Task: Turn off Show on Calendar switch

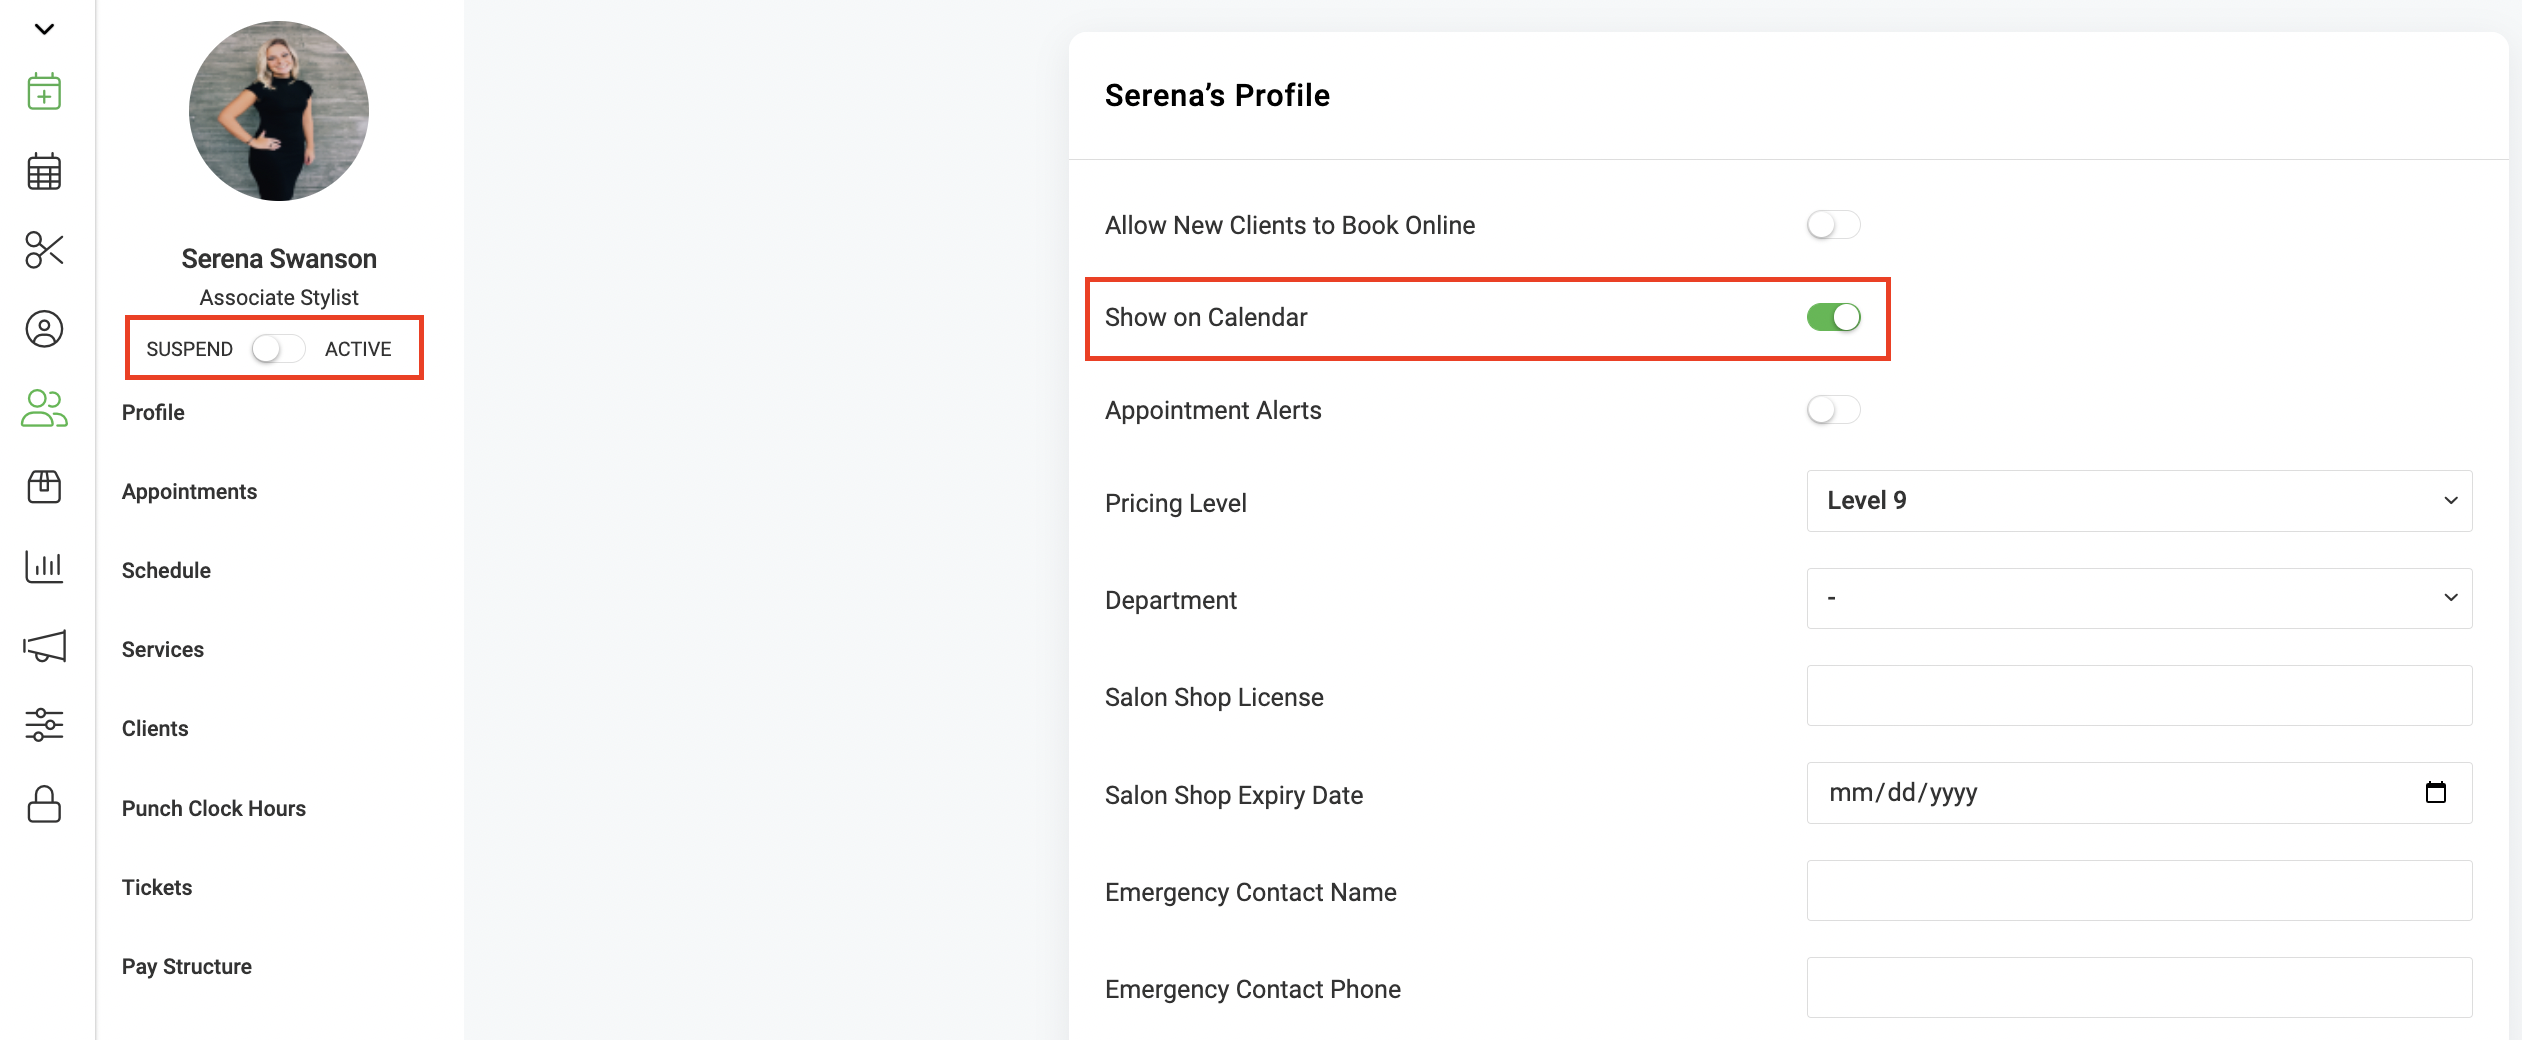Action: click(1833, 317)
